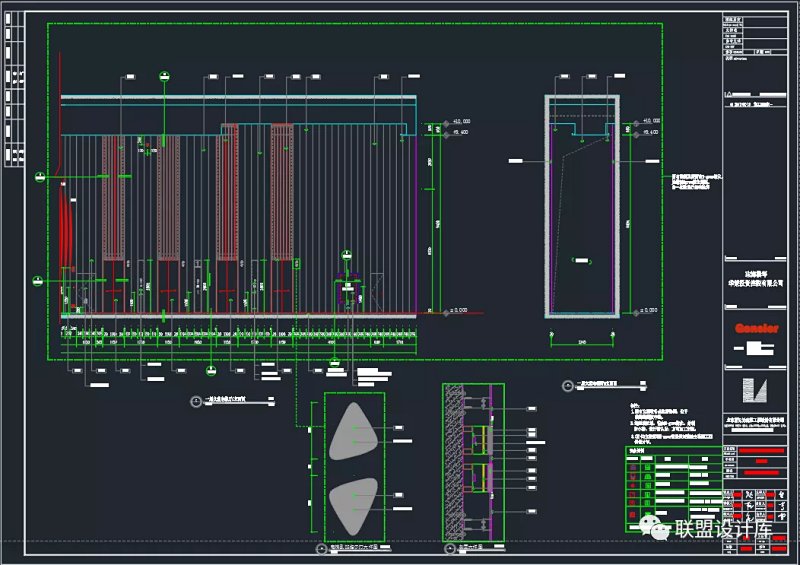
Task: Click the red Gensler logo in title block
Action: point(755,326)
